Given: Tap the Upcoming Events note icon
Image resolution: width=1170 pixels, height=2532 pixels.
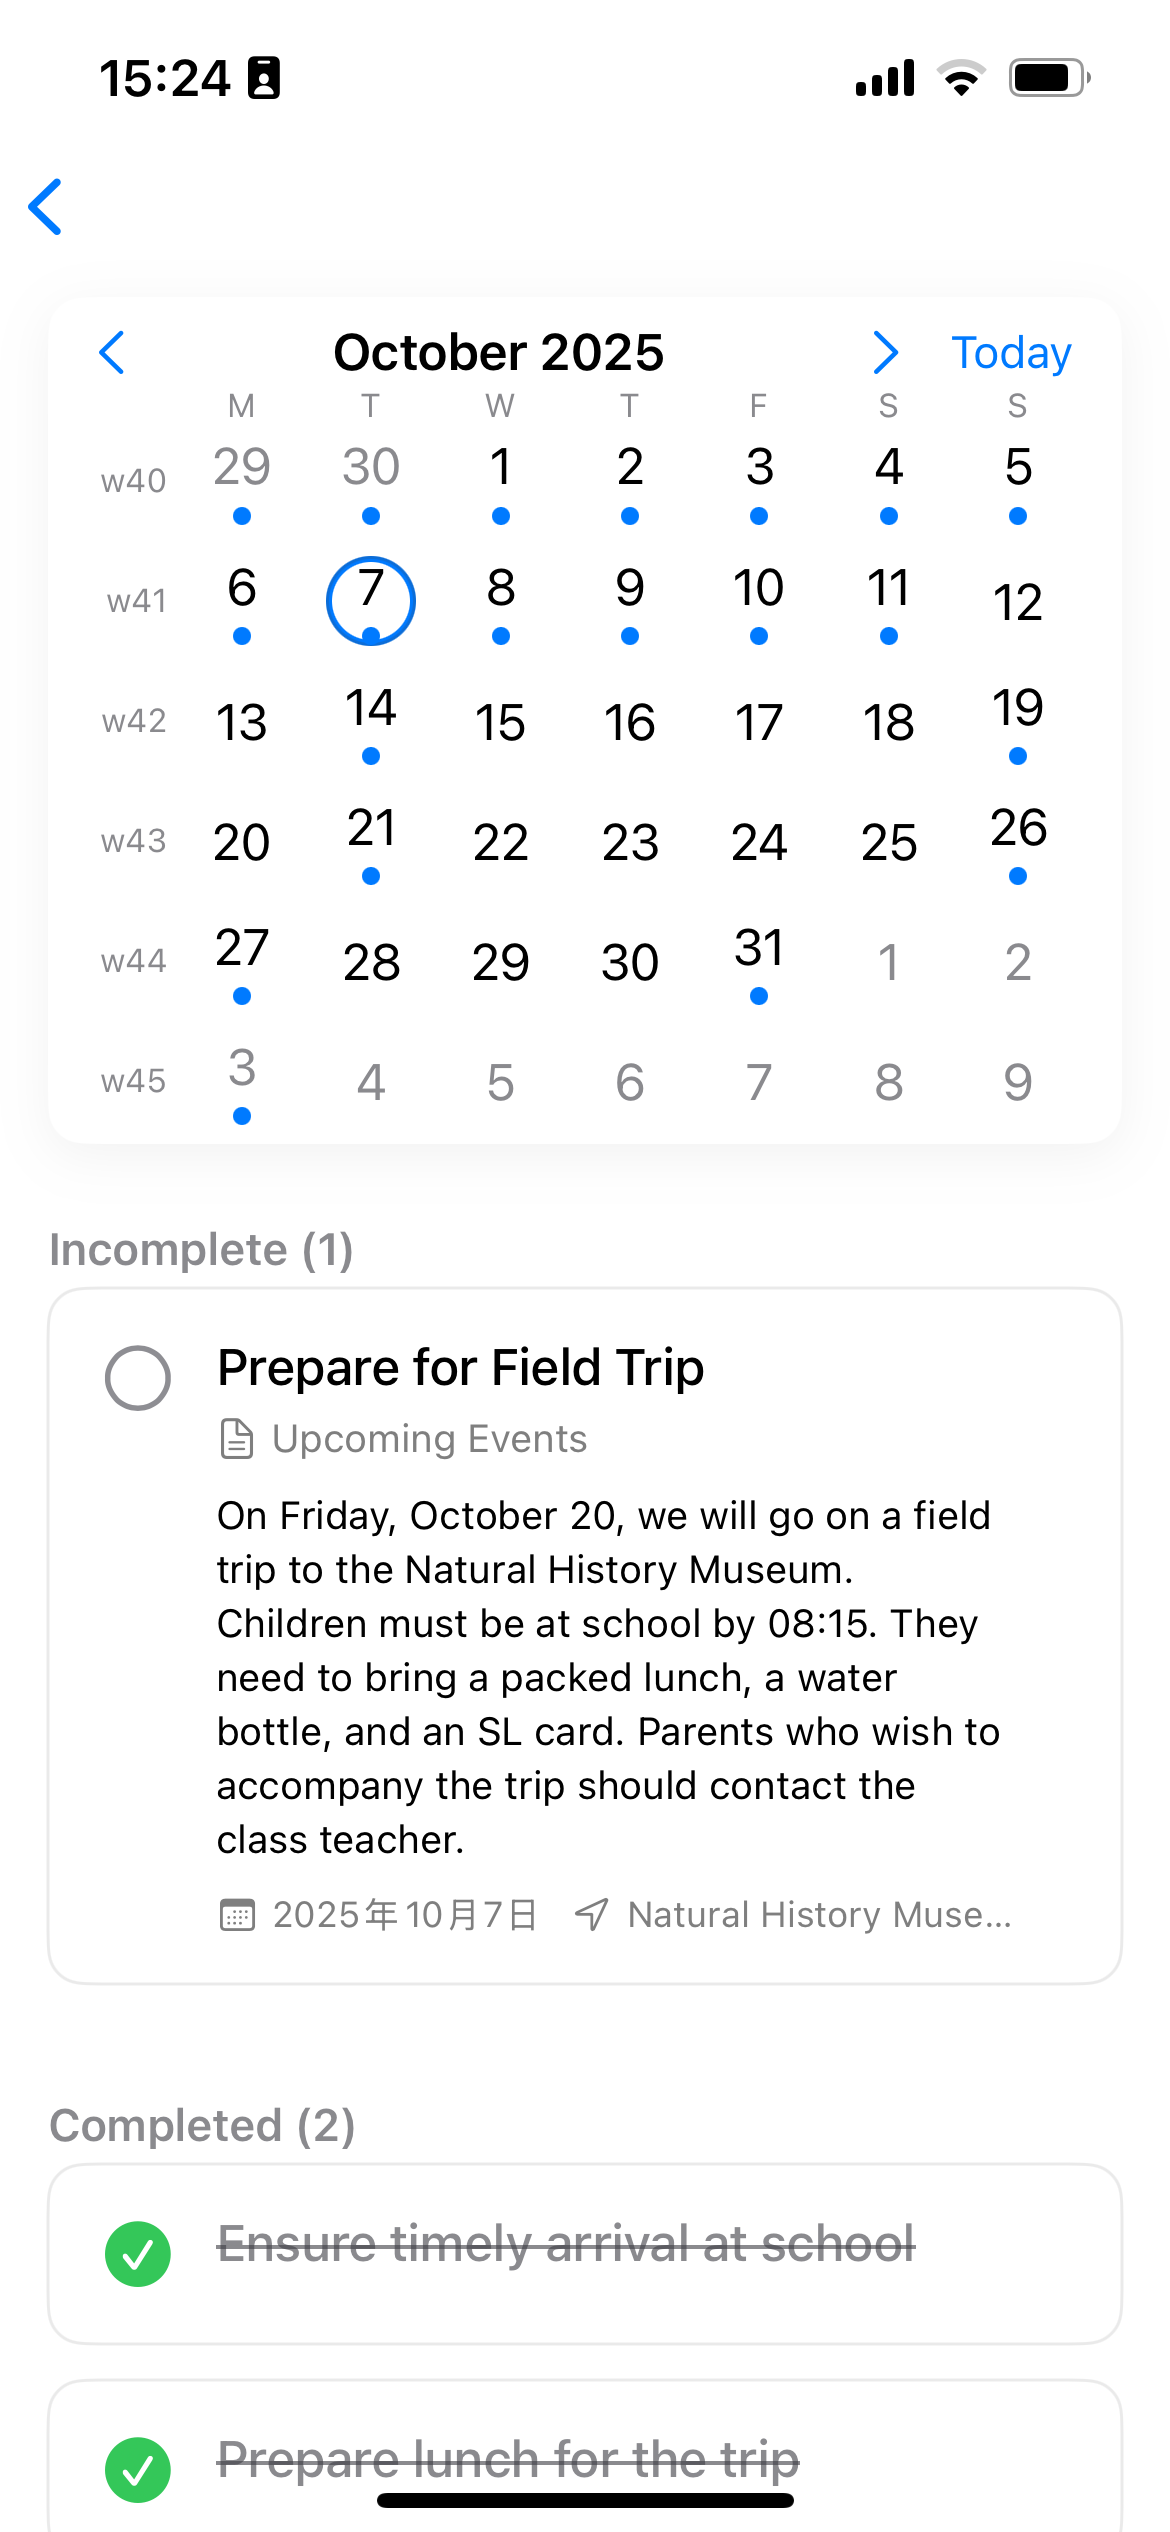Looking at the screenshot, I should pos(236,1439).
